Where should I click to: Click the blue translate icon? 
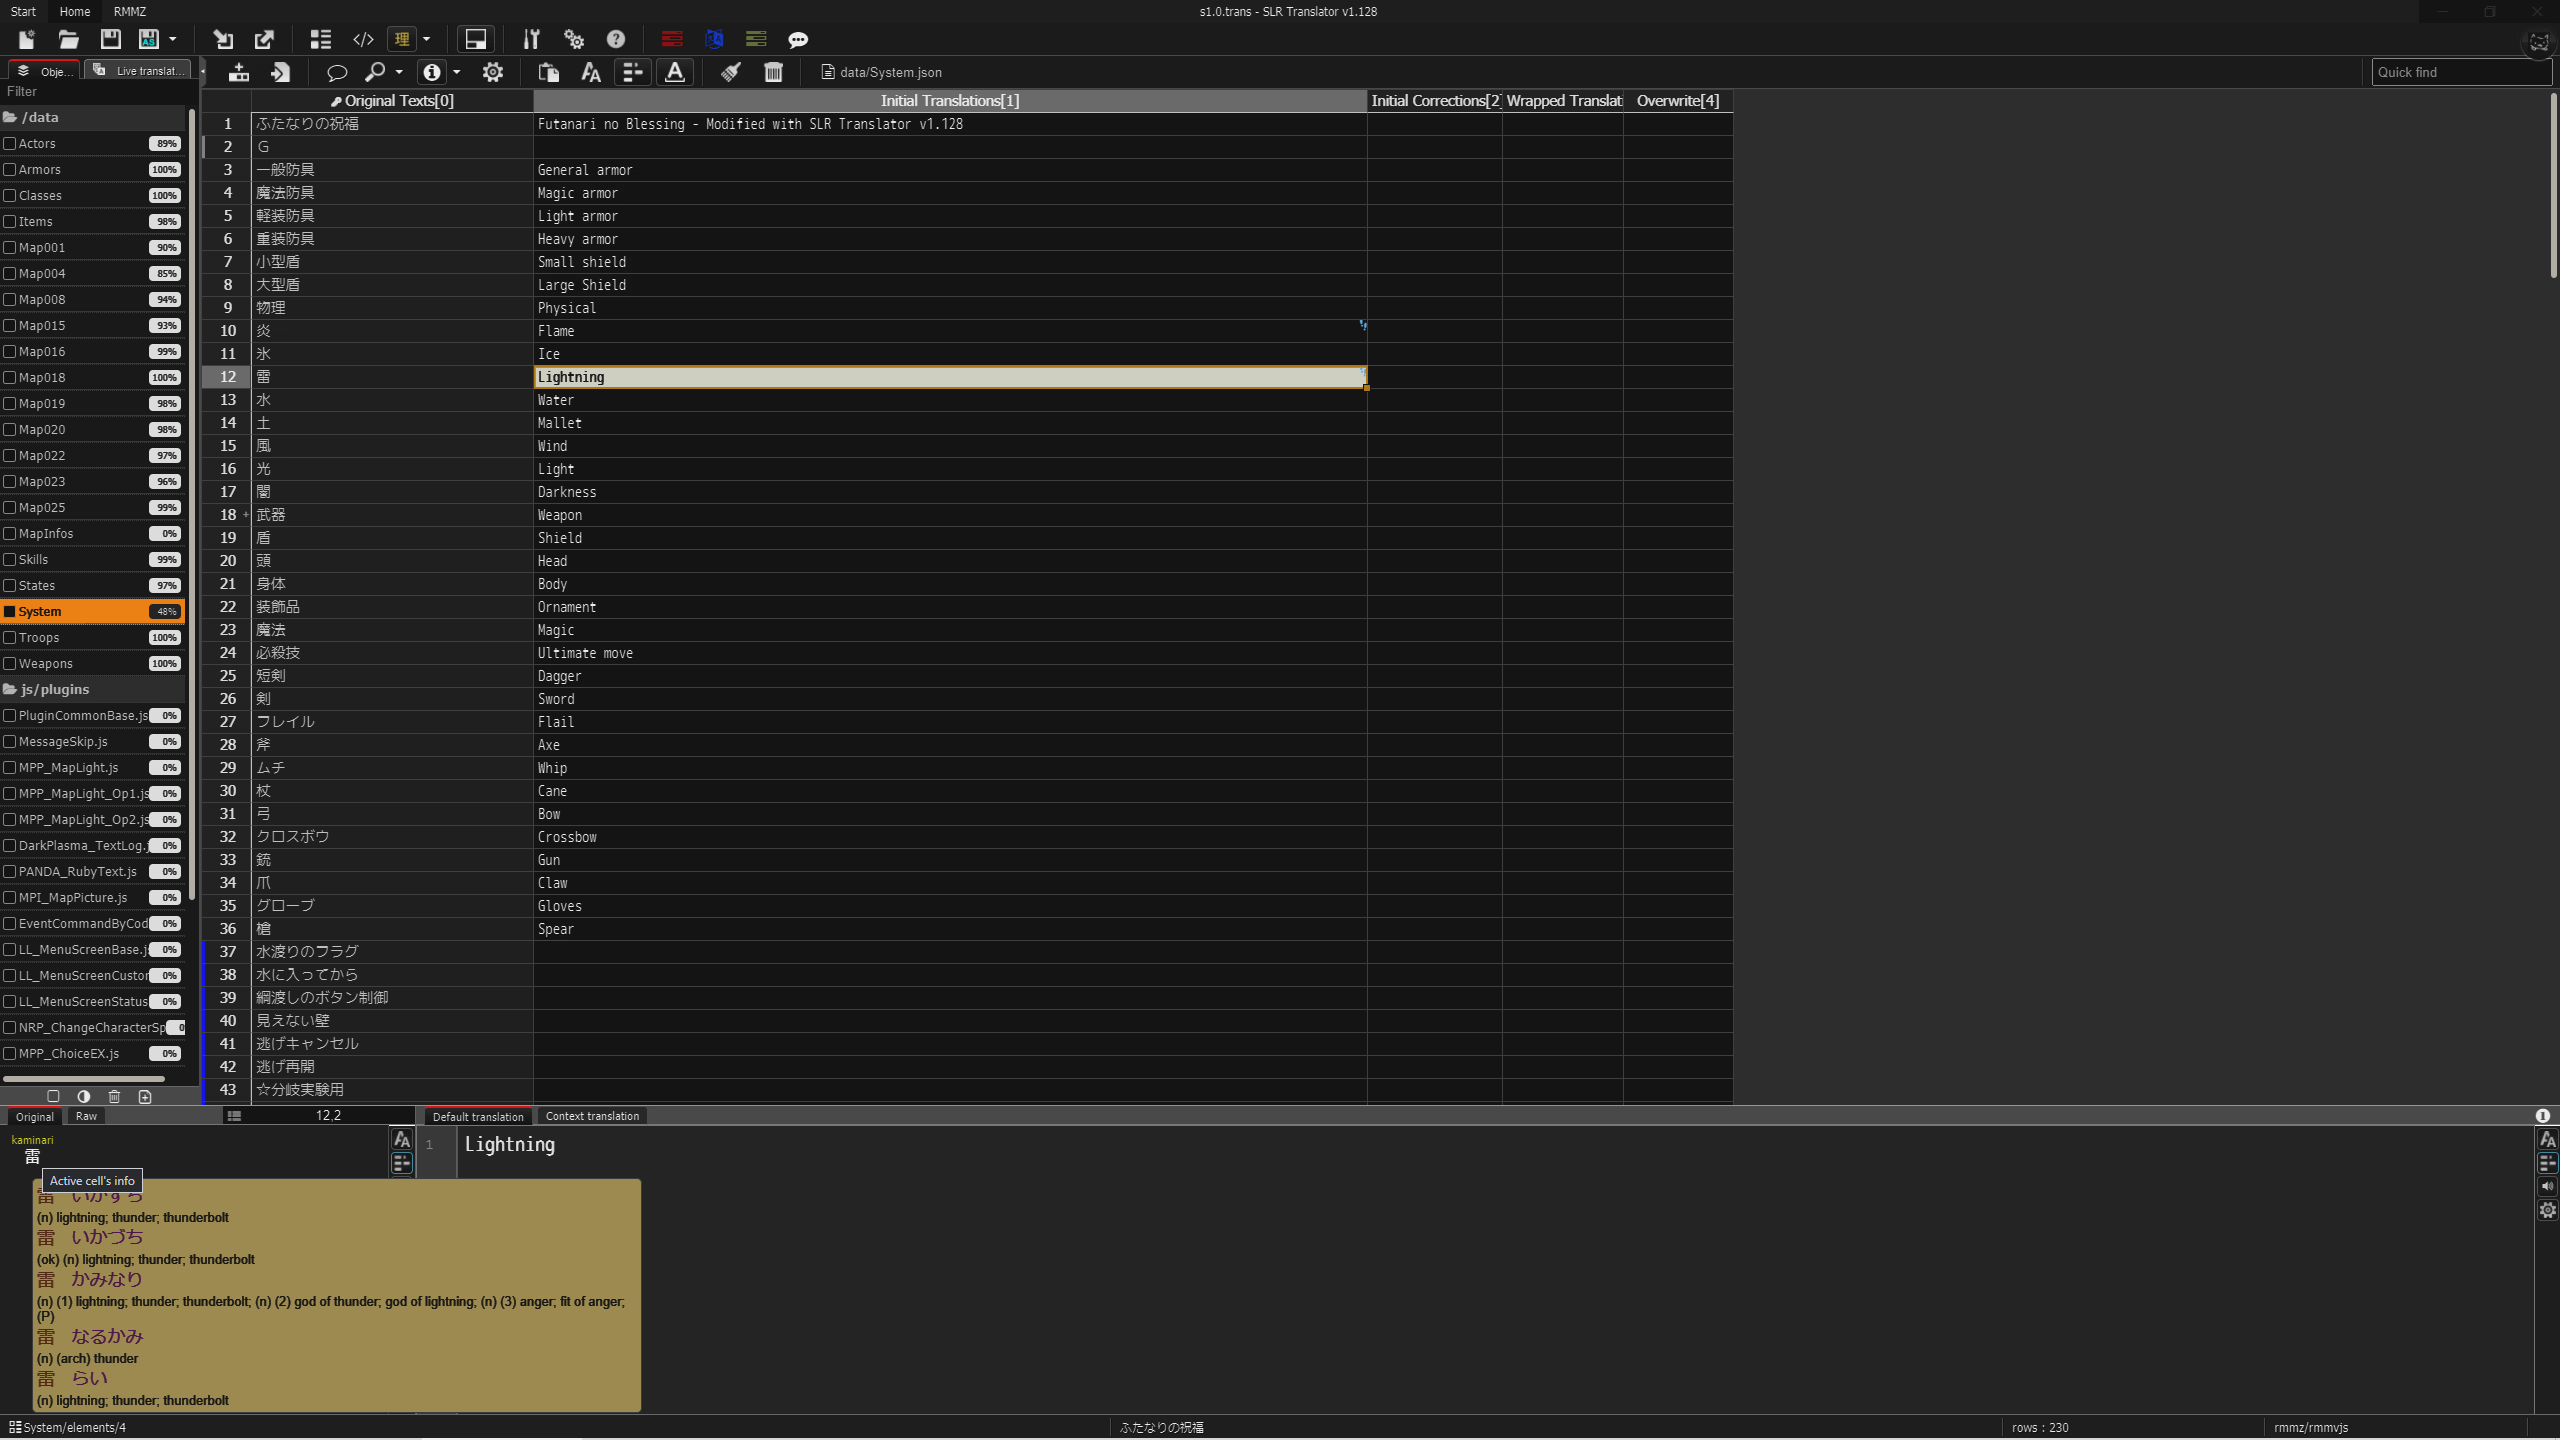pos(713,39)
